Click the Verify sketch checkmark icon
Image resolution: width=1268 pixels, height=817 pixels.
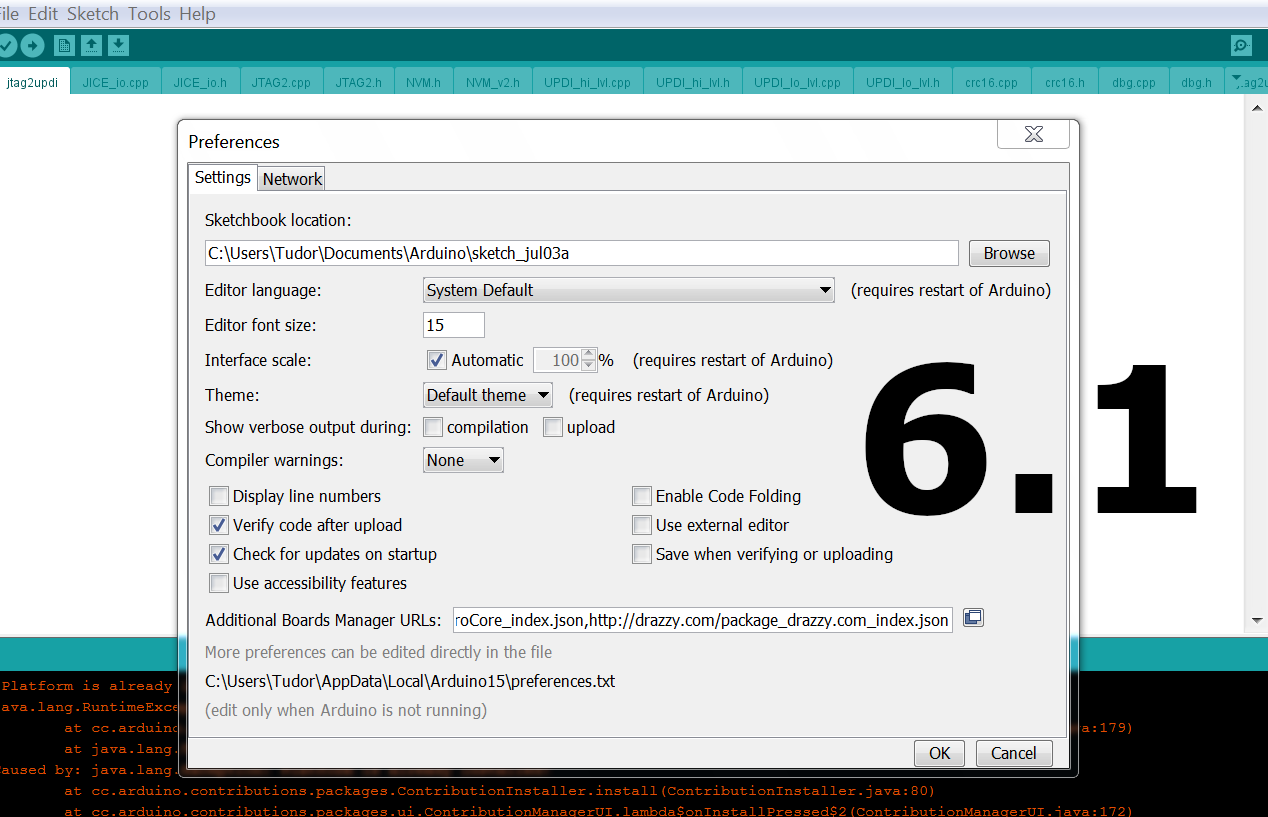click(6, 45)
